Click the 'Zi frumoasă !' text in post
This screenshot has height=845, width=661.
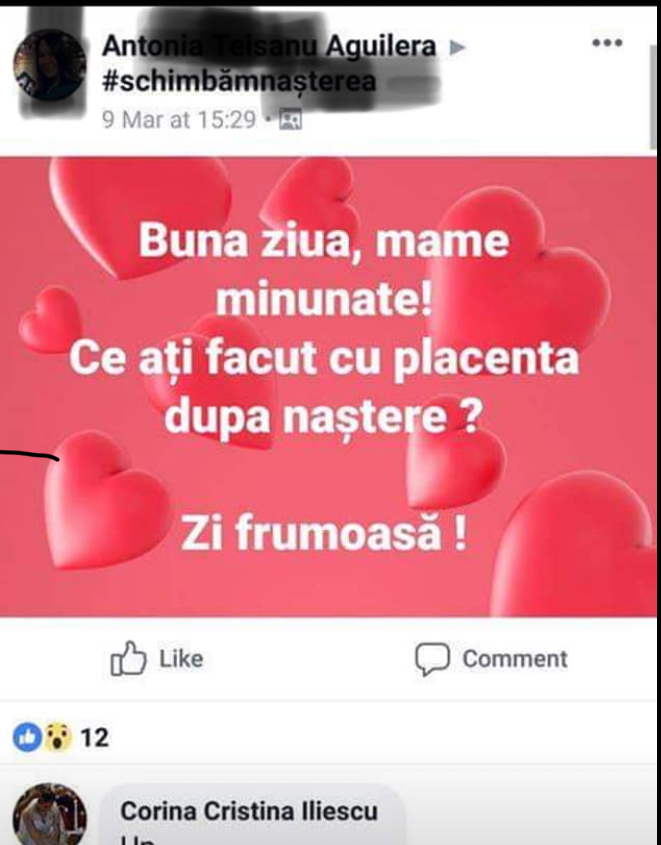323,534
